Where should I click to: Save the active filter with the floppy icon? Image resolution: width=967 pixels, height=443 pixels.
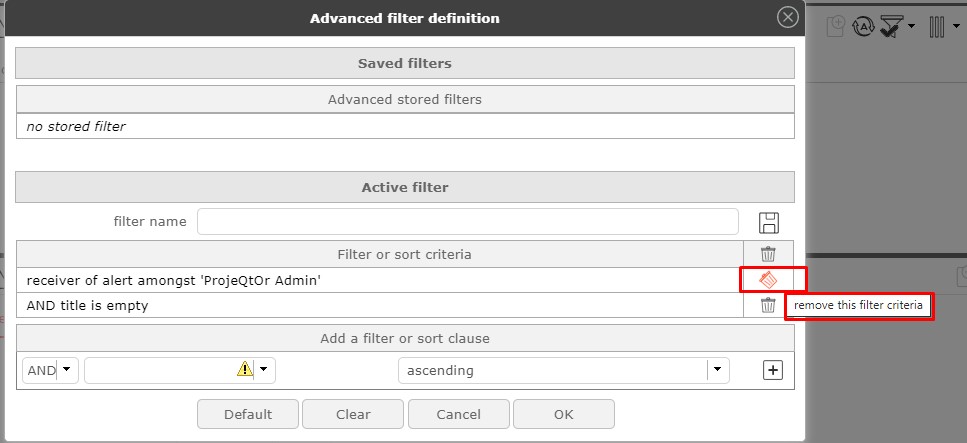(x=769, y=222)
